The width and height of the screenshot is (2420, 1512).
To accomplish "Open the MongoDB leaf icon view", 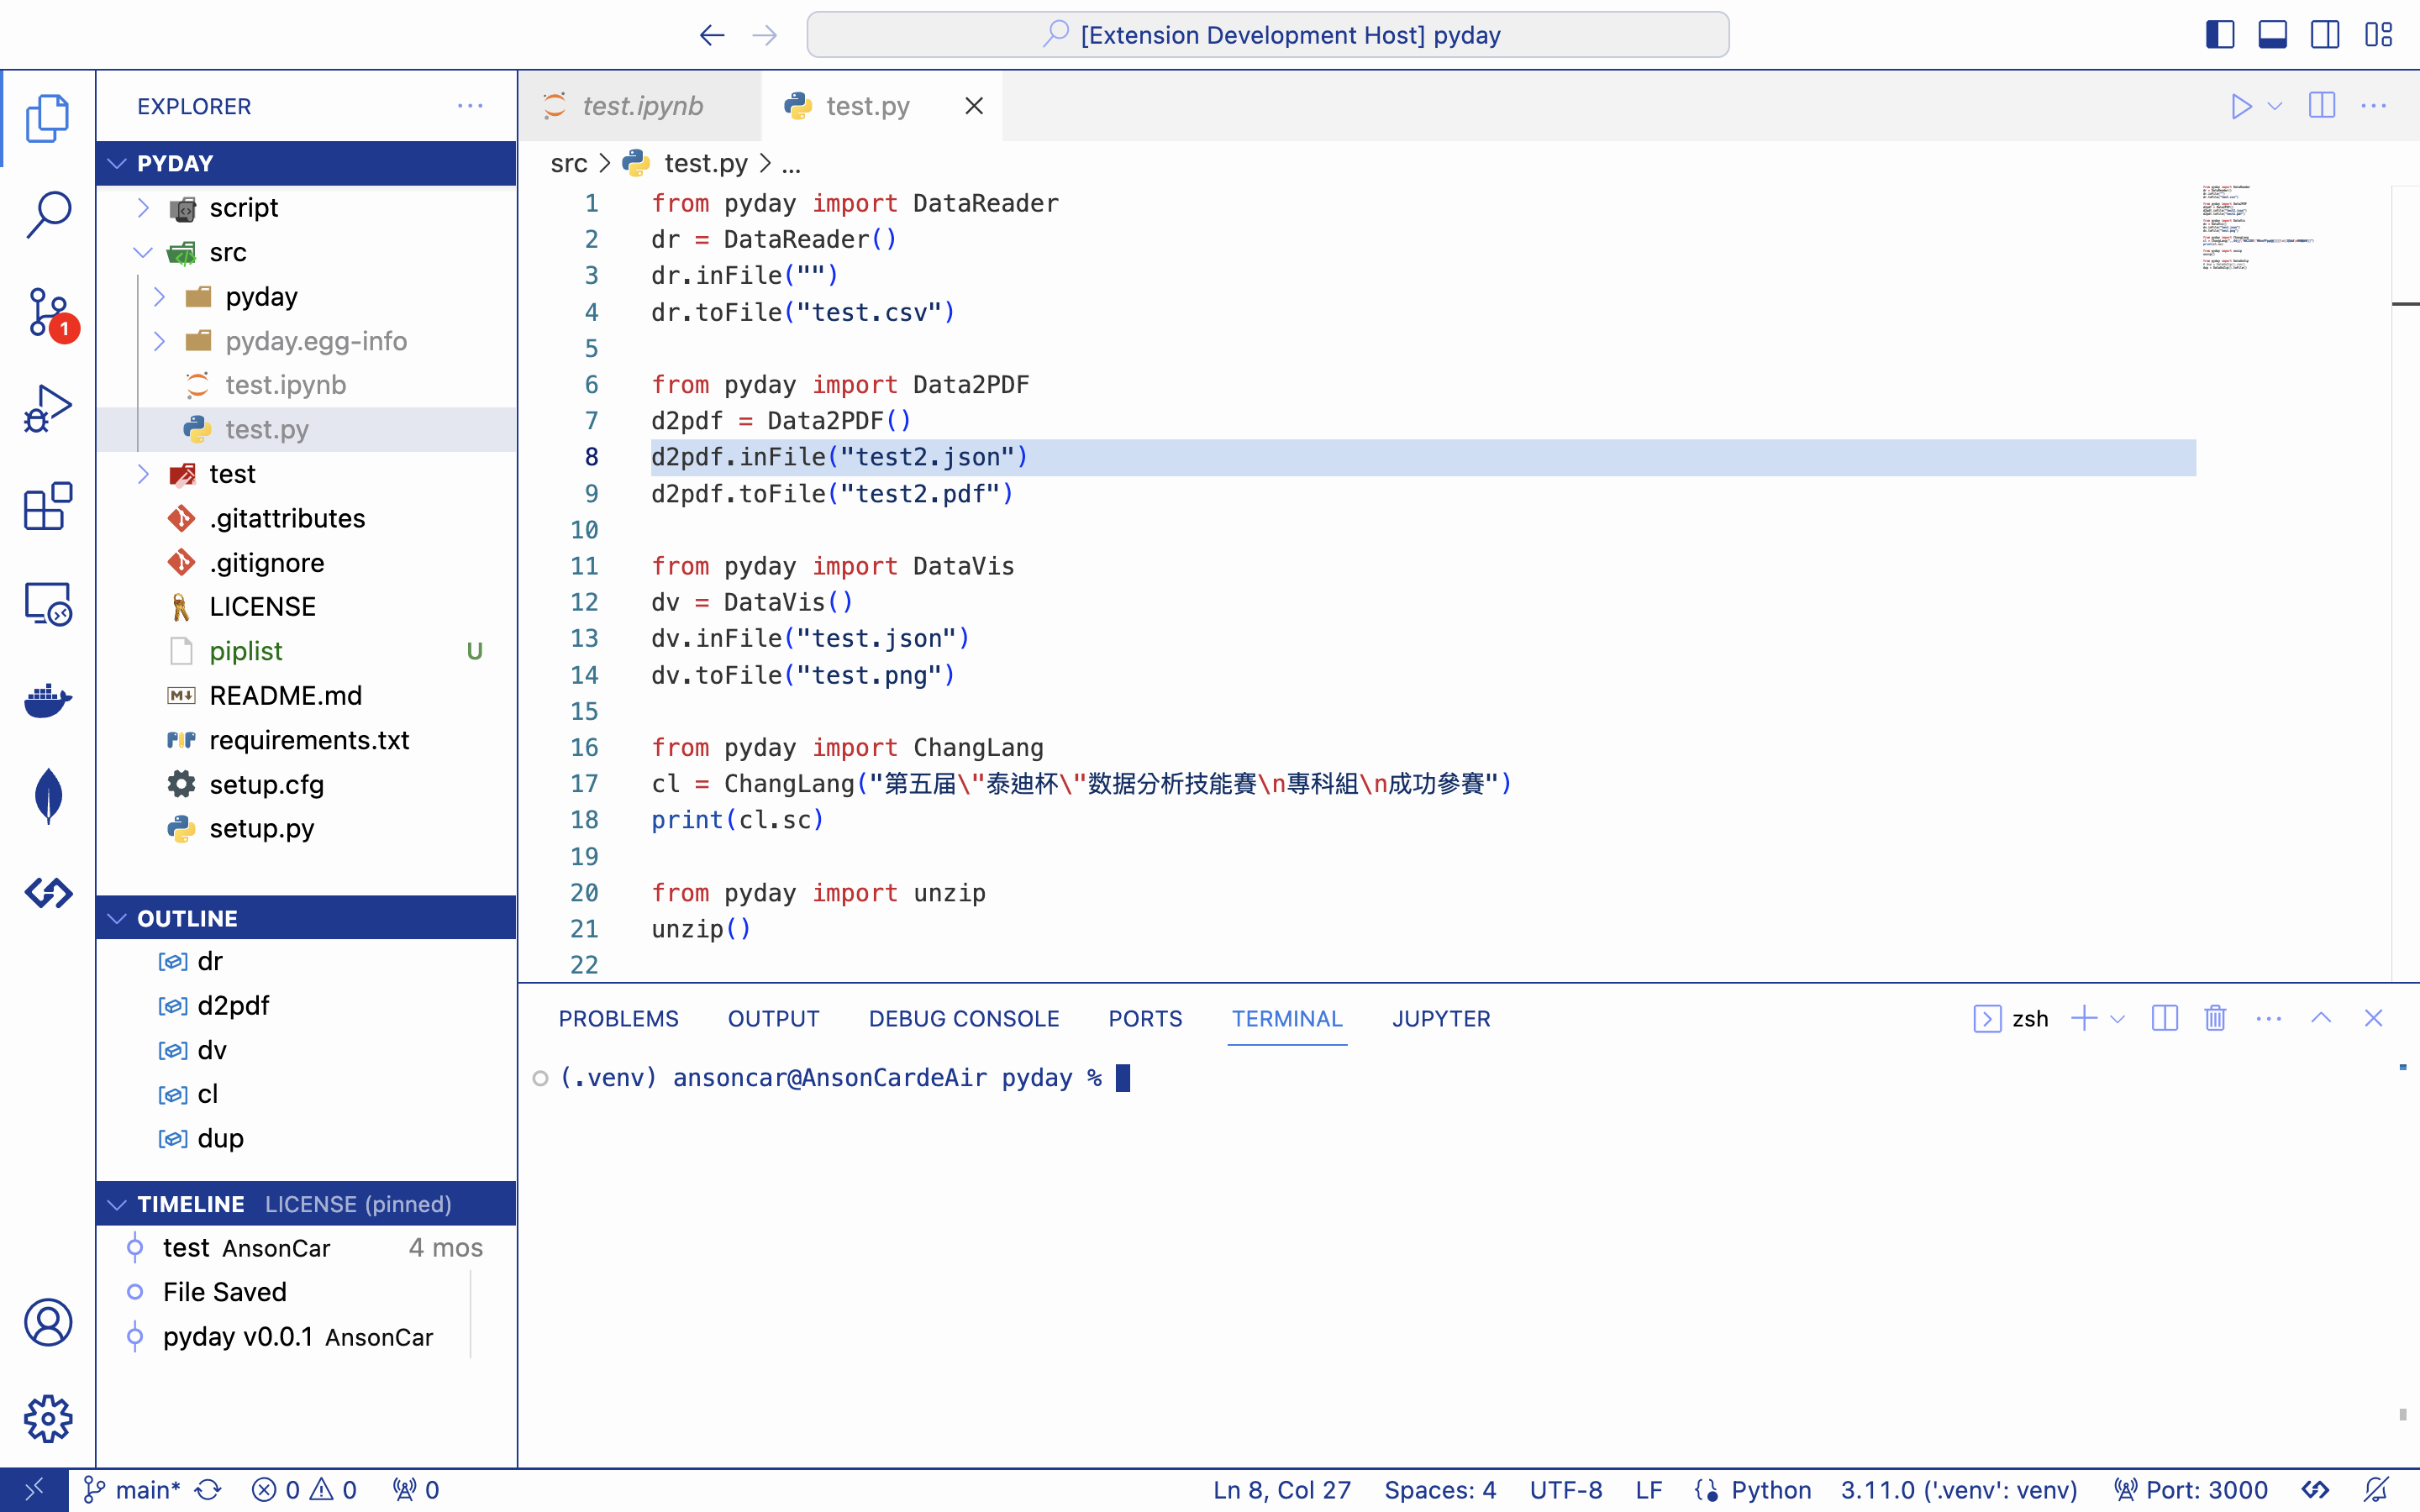I will tap(47, 796).
